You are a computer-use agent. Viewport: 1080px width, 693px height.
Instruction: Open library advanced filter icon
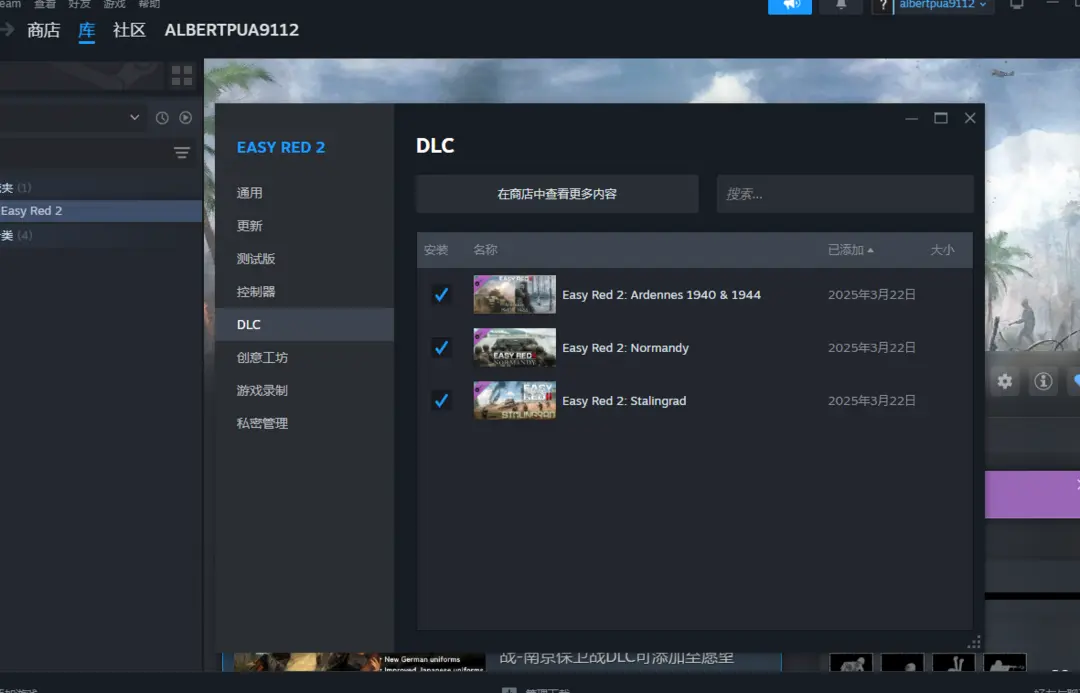(181, 153)
